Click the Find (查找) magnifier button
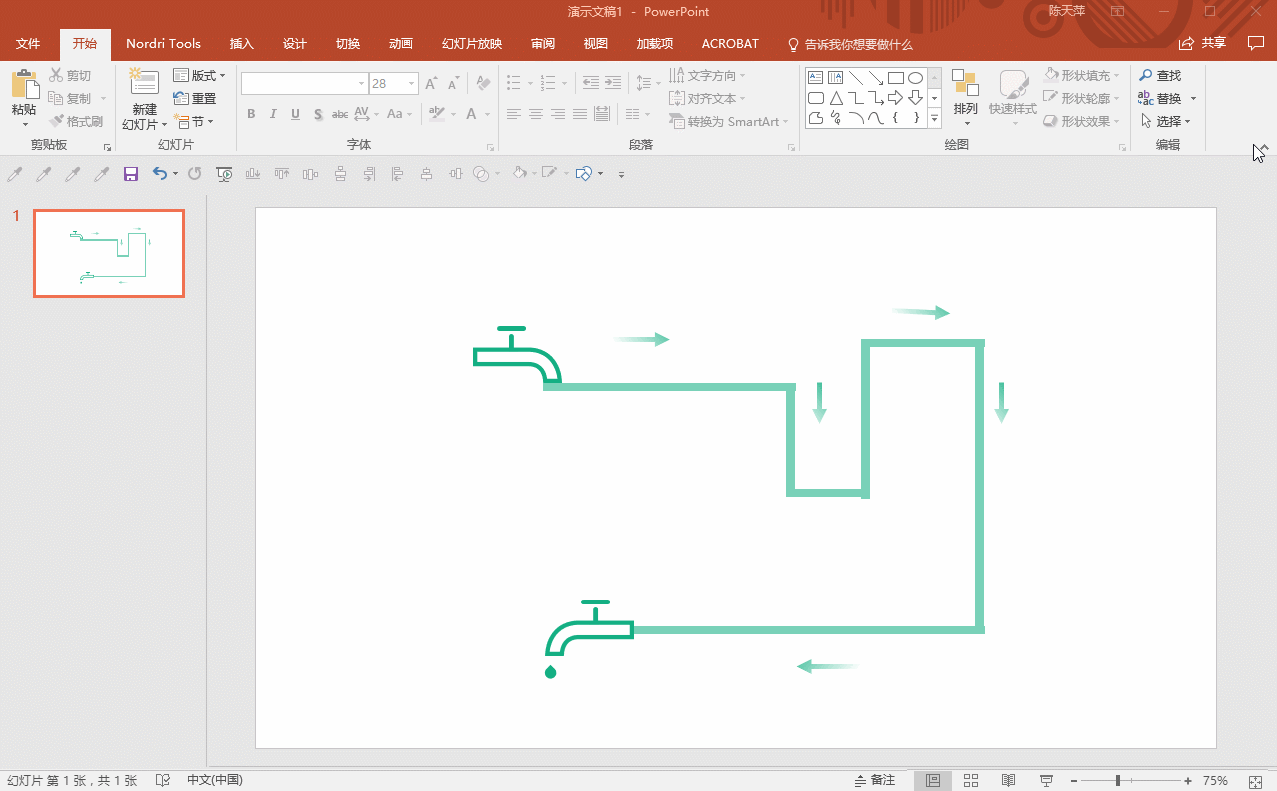The image size is (1277, 791). pyautogui.click(x=1160, y=76)
